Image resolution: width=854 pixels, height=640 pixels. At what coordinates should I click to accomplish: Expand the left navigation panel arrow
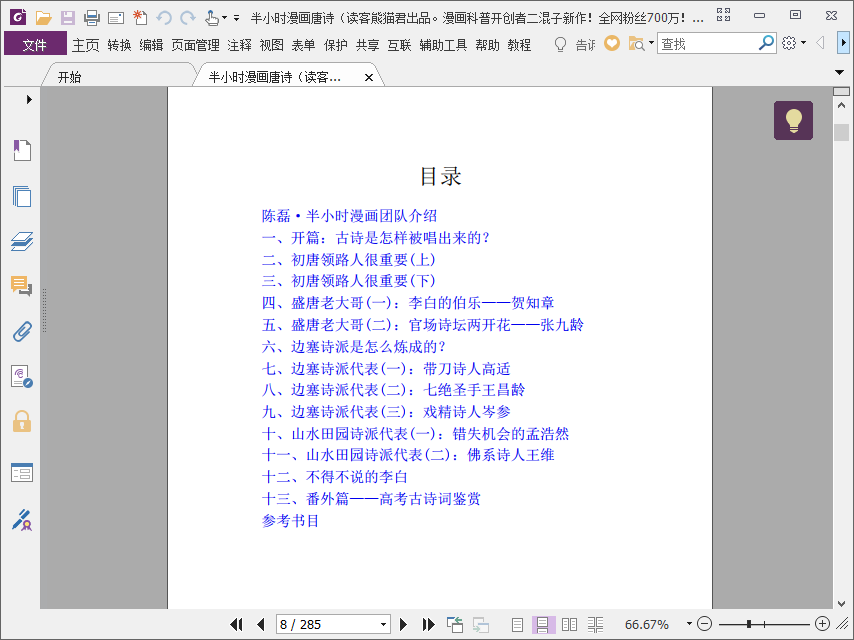pyautogui.click(x=29, y=99)
